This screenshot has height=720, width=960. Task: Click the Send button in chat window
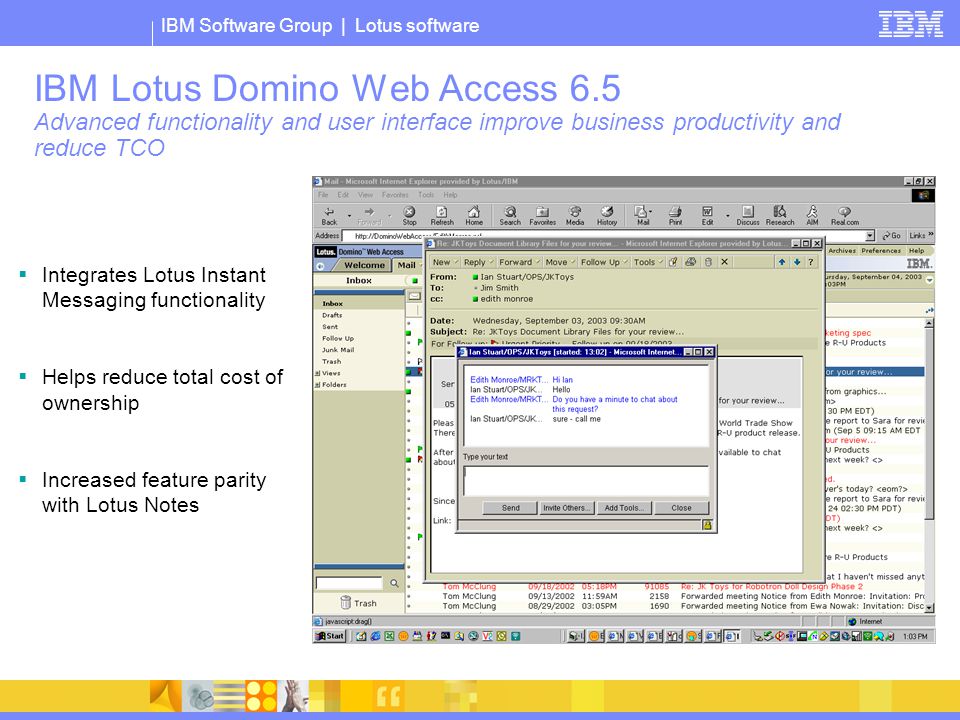point(510,508)
